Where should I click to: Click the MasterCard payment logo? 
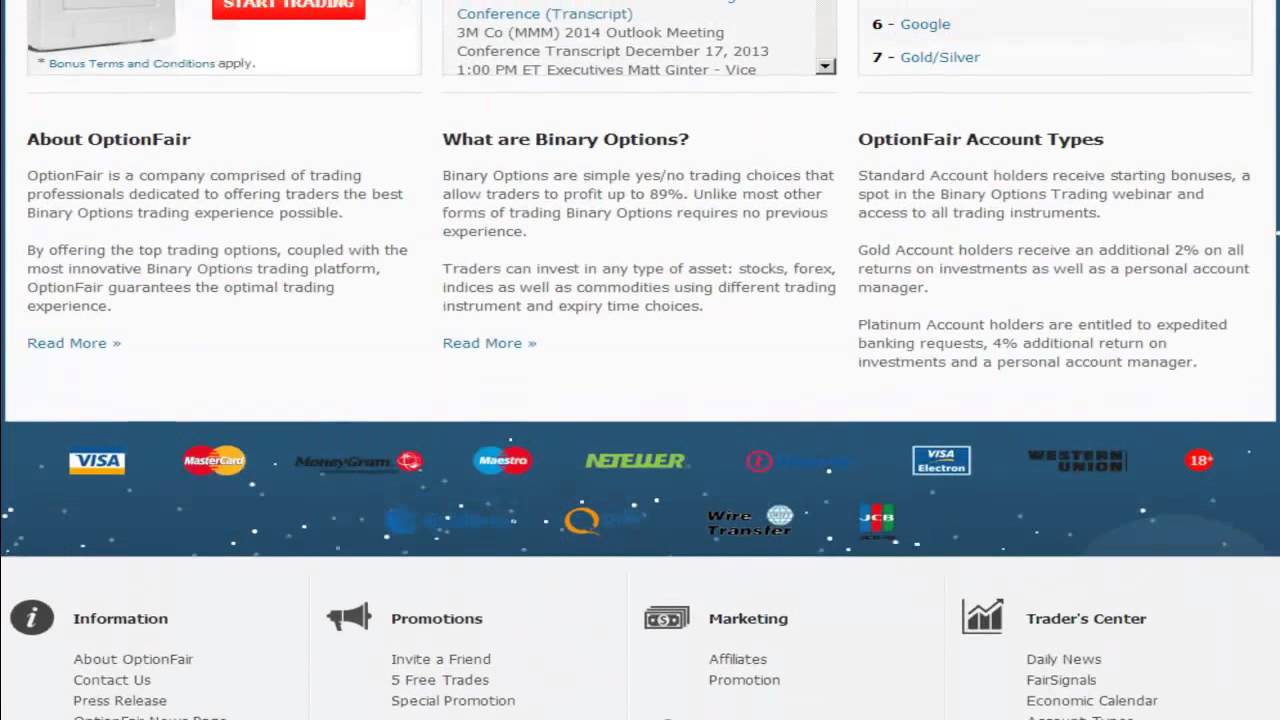coord(214,460)
